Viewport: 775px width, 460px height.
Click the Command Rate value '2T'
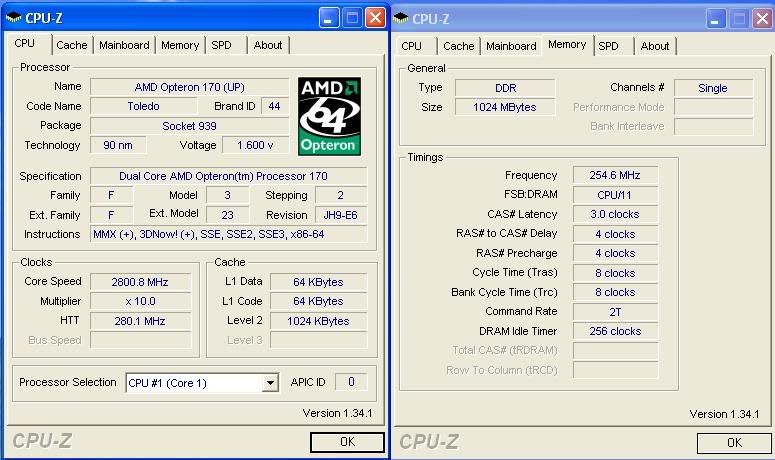[615, 312]
